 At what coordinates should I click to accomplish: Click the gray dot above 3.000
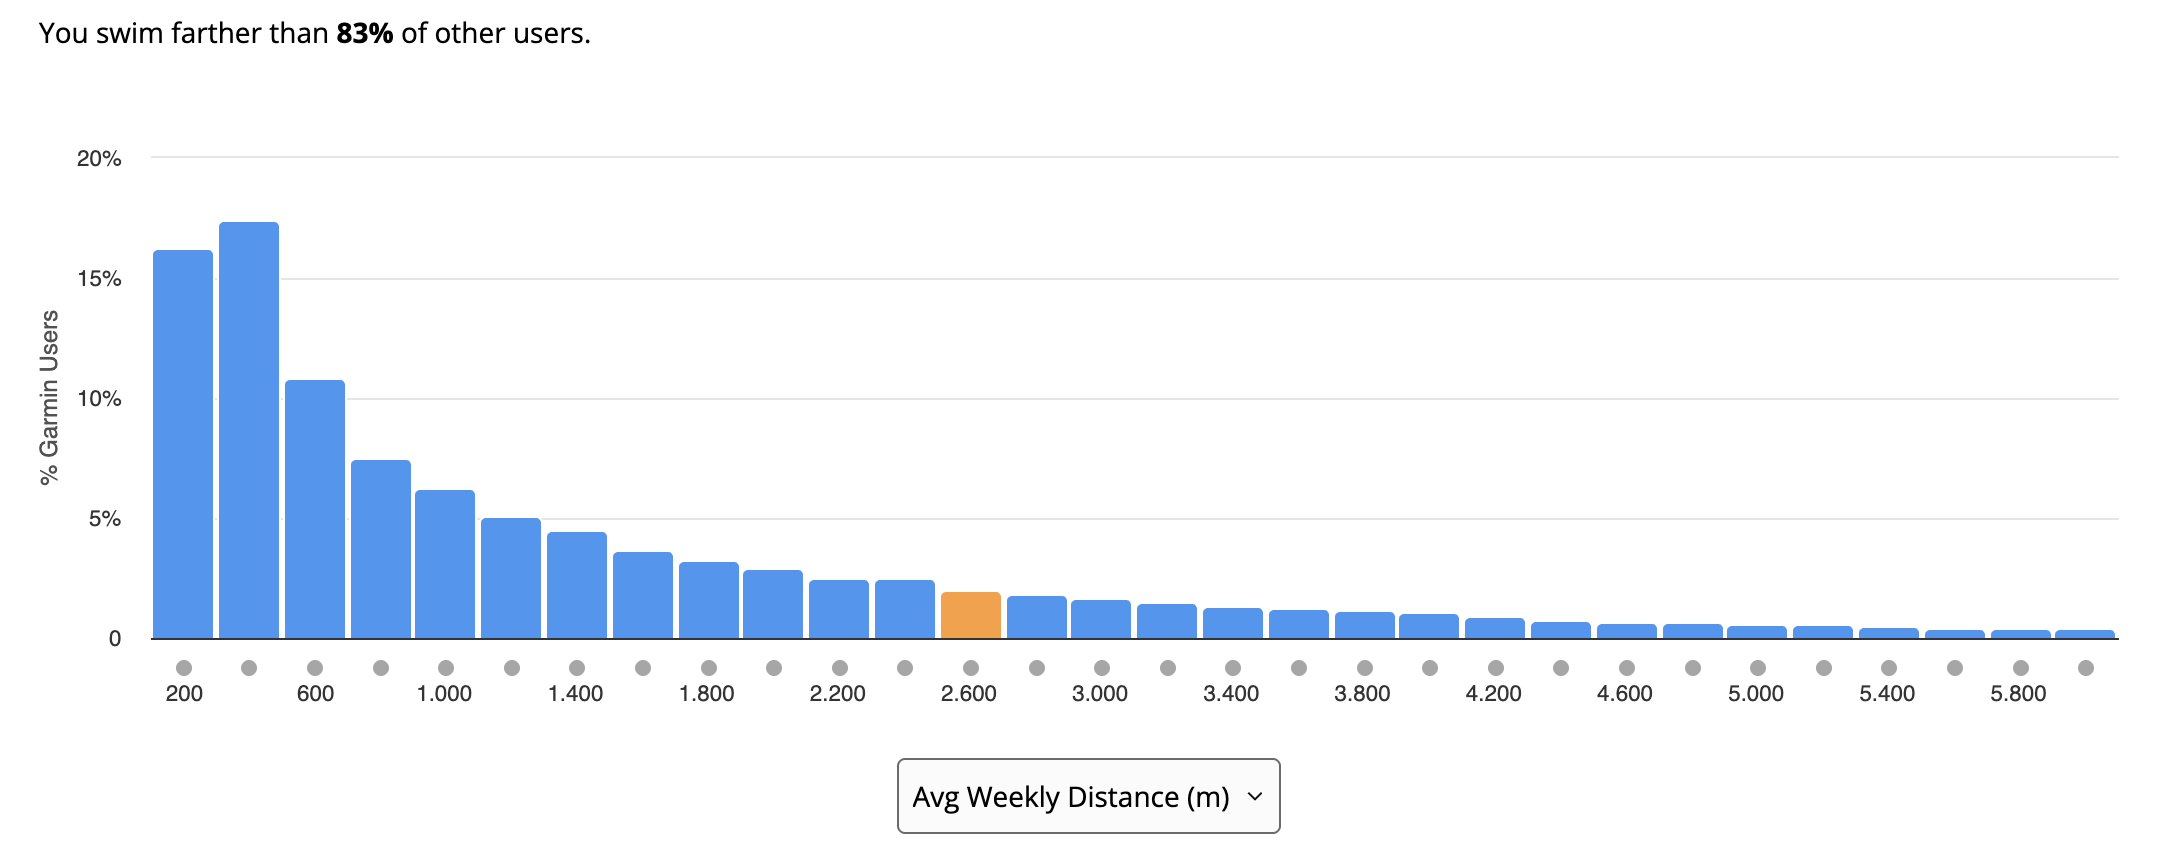[x=1102, y=668]
